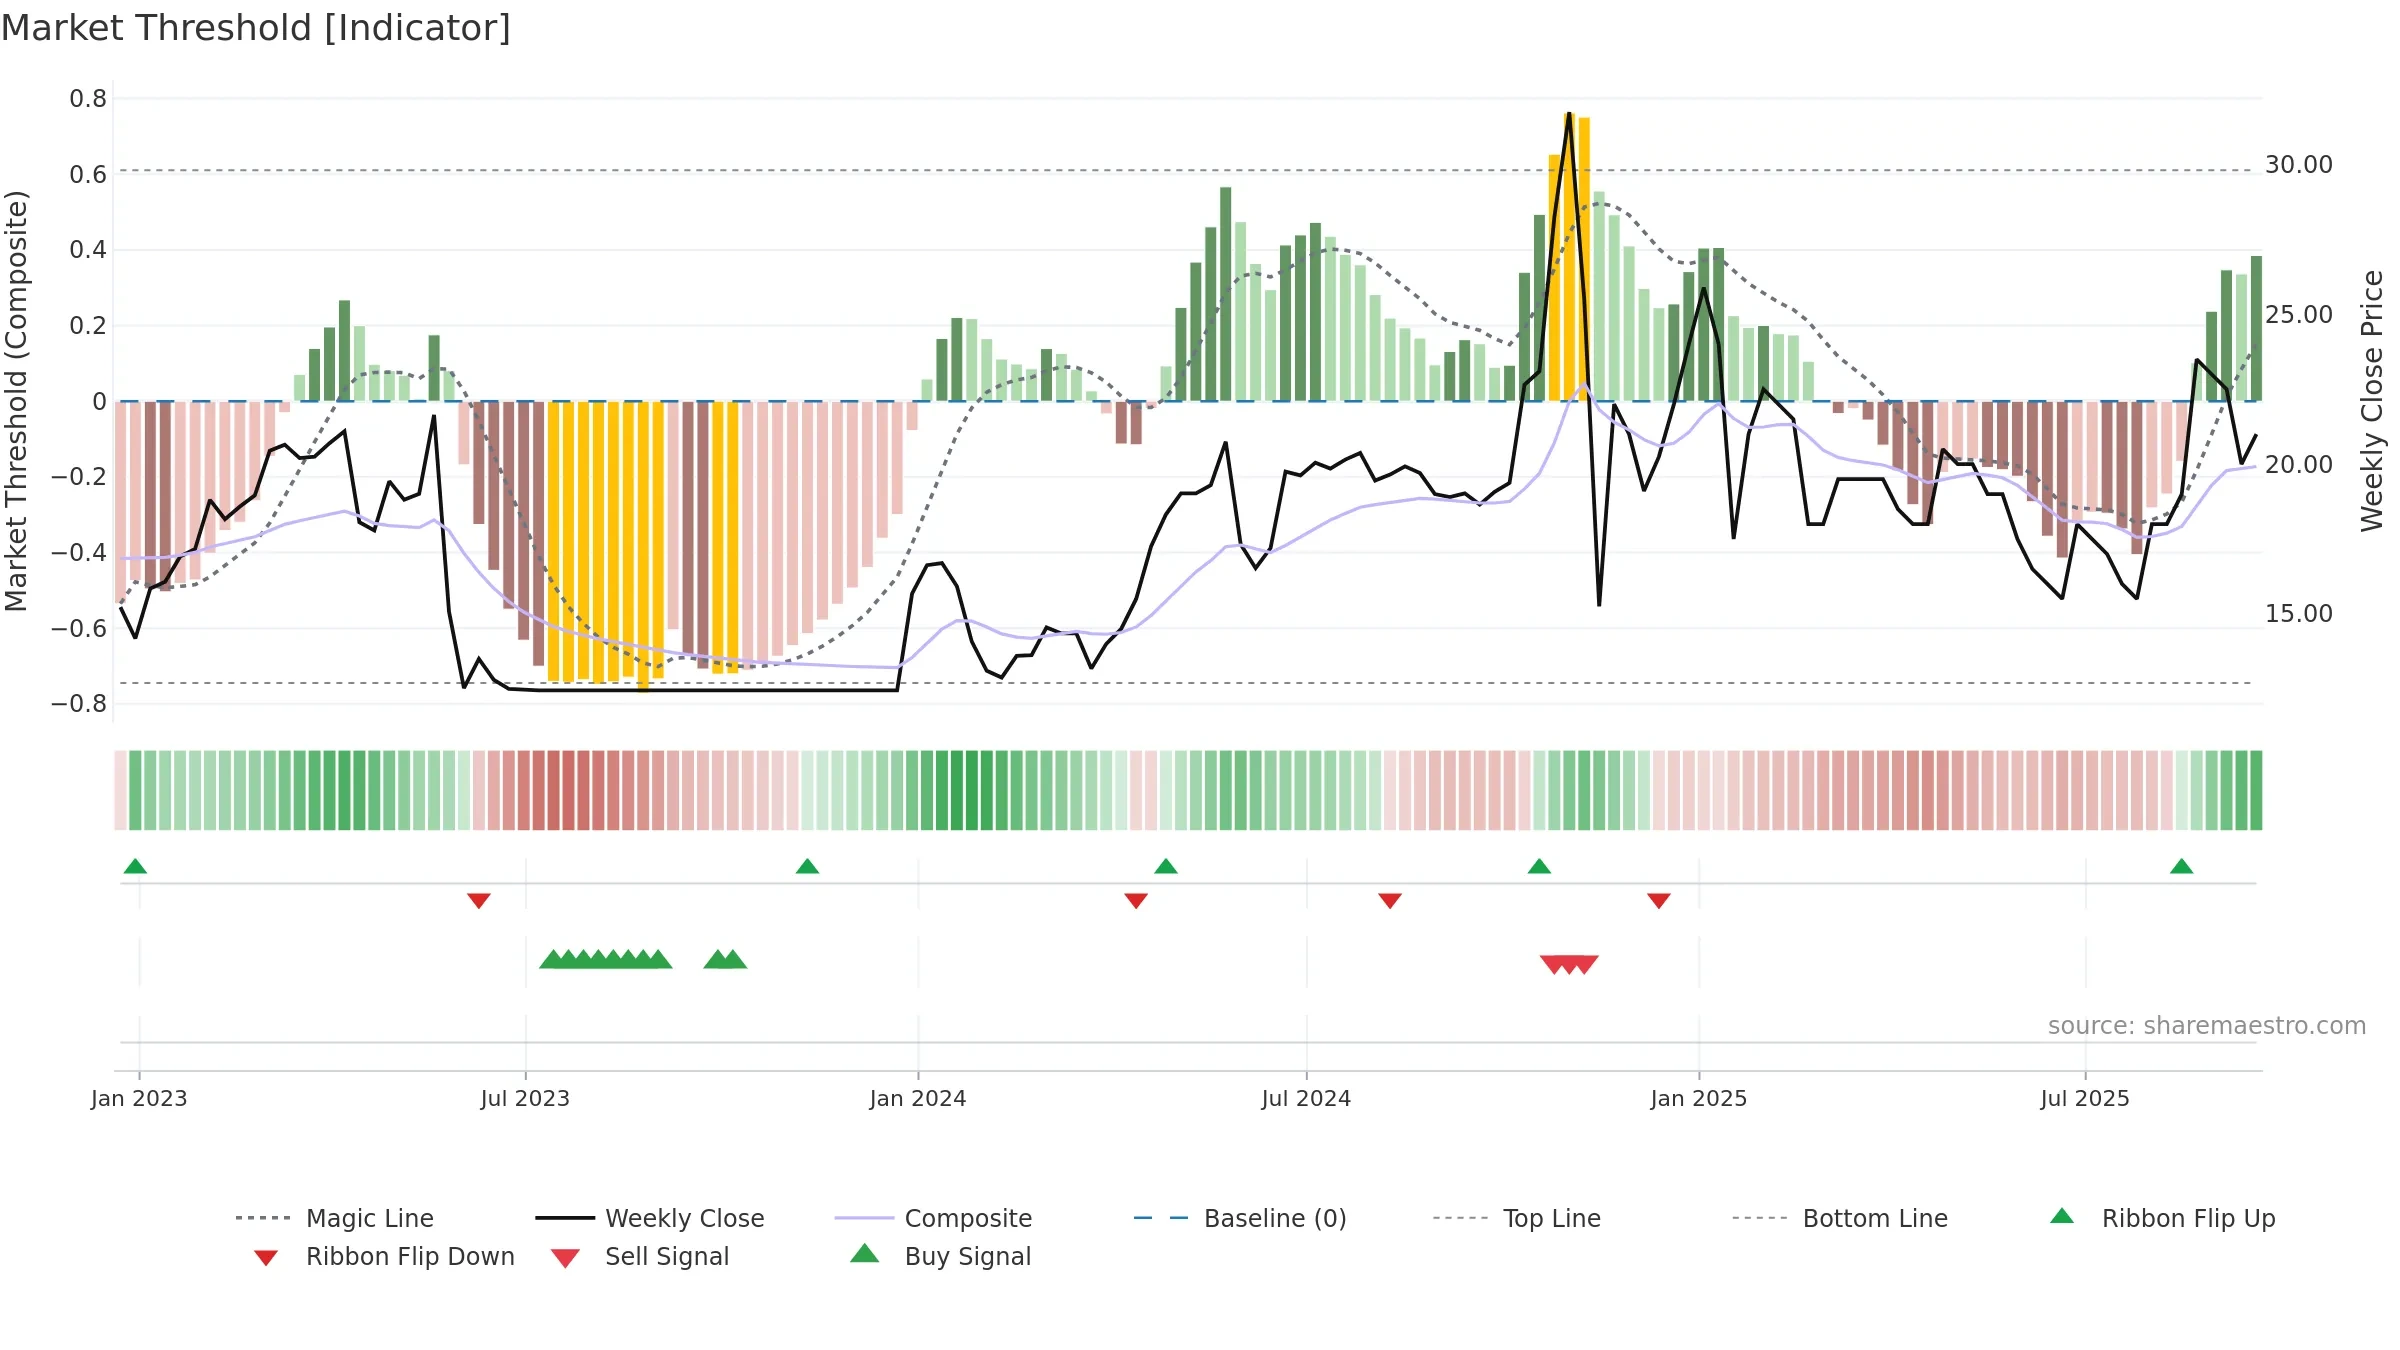Click the Jan 2025 x-axis label
This screenshot has height=1350, width=2400.
(x=1699, y=1098)
